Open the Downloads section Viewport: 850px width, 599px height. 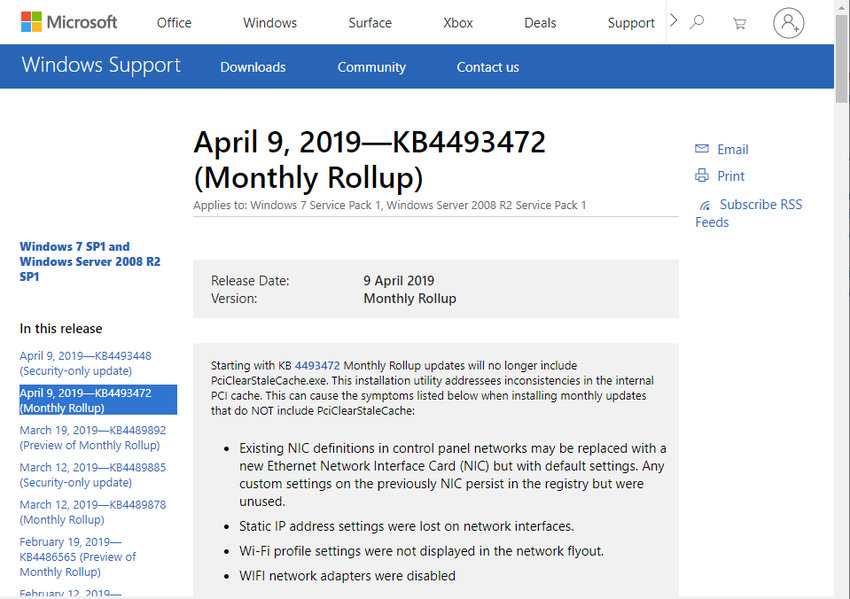click(x=253, y=67)
